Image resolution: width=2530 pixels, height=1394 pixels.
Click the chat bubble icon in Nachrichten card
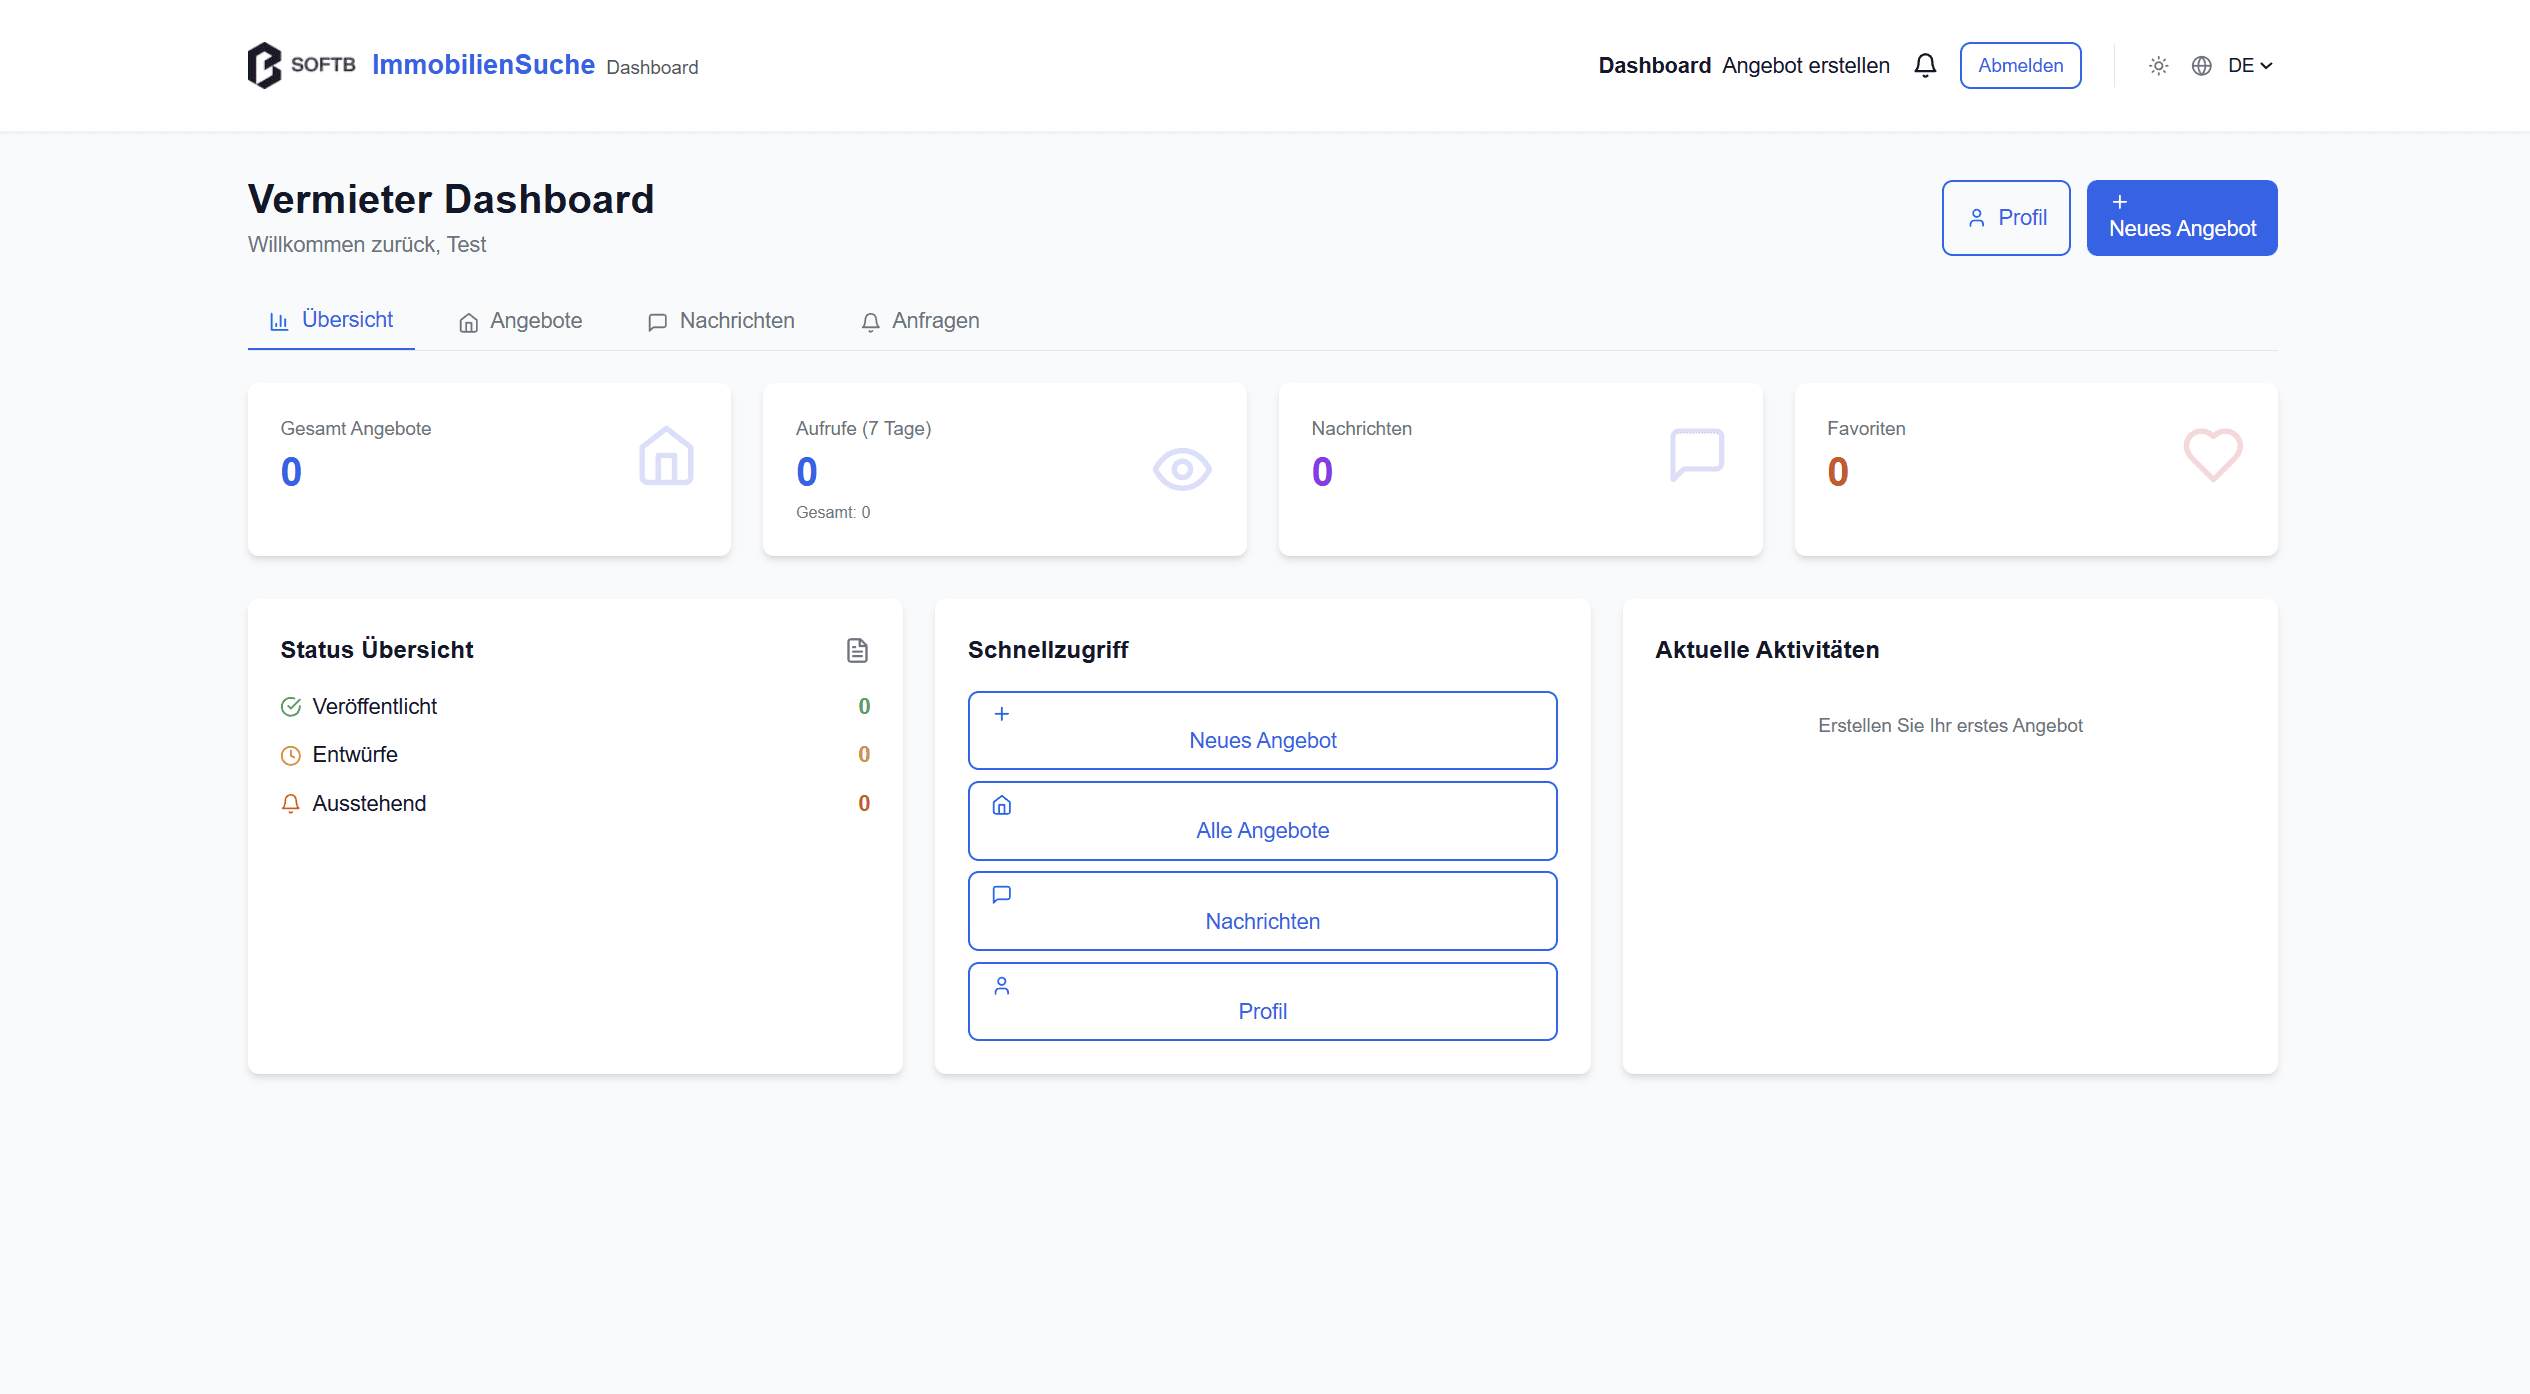(x=1697, y=455)
